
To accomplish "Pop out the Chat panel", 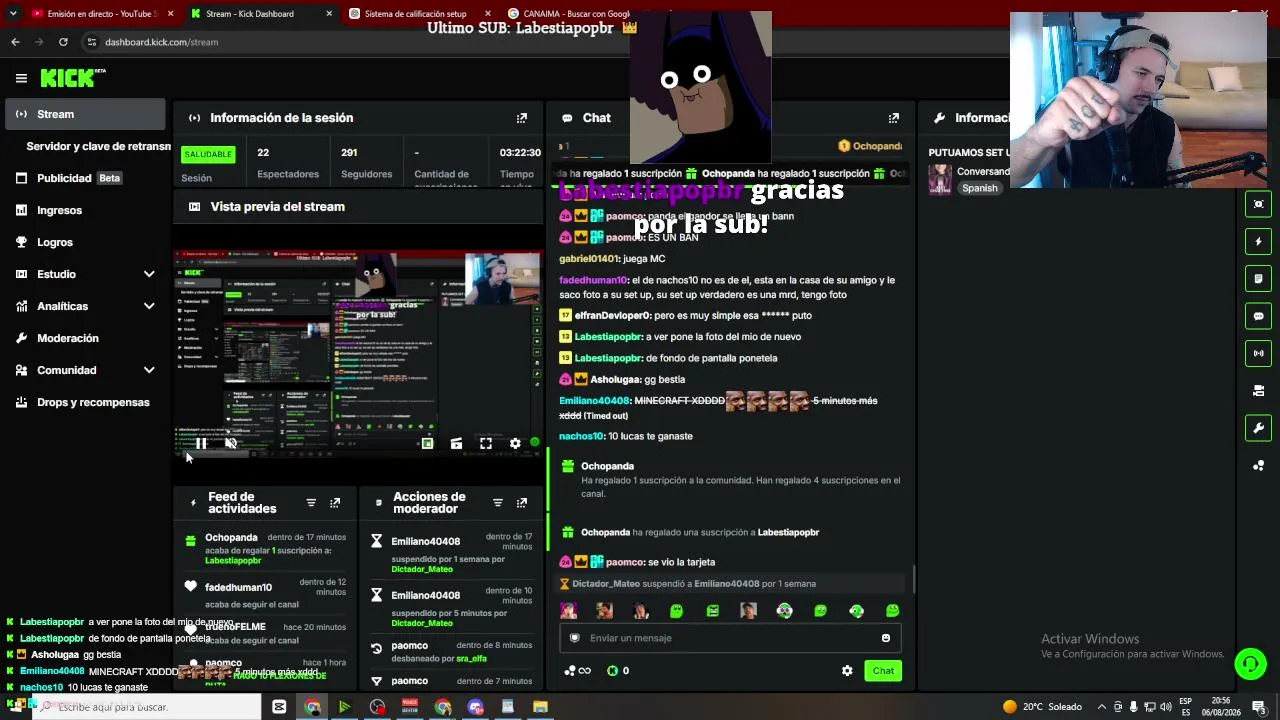I will tap(893, 118).
